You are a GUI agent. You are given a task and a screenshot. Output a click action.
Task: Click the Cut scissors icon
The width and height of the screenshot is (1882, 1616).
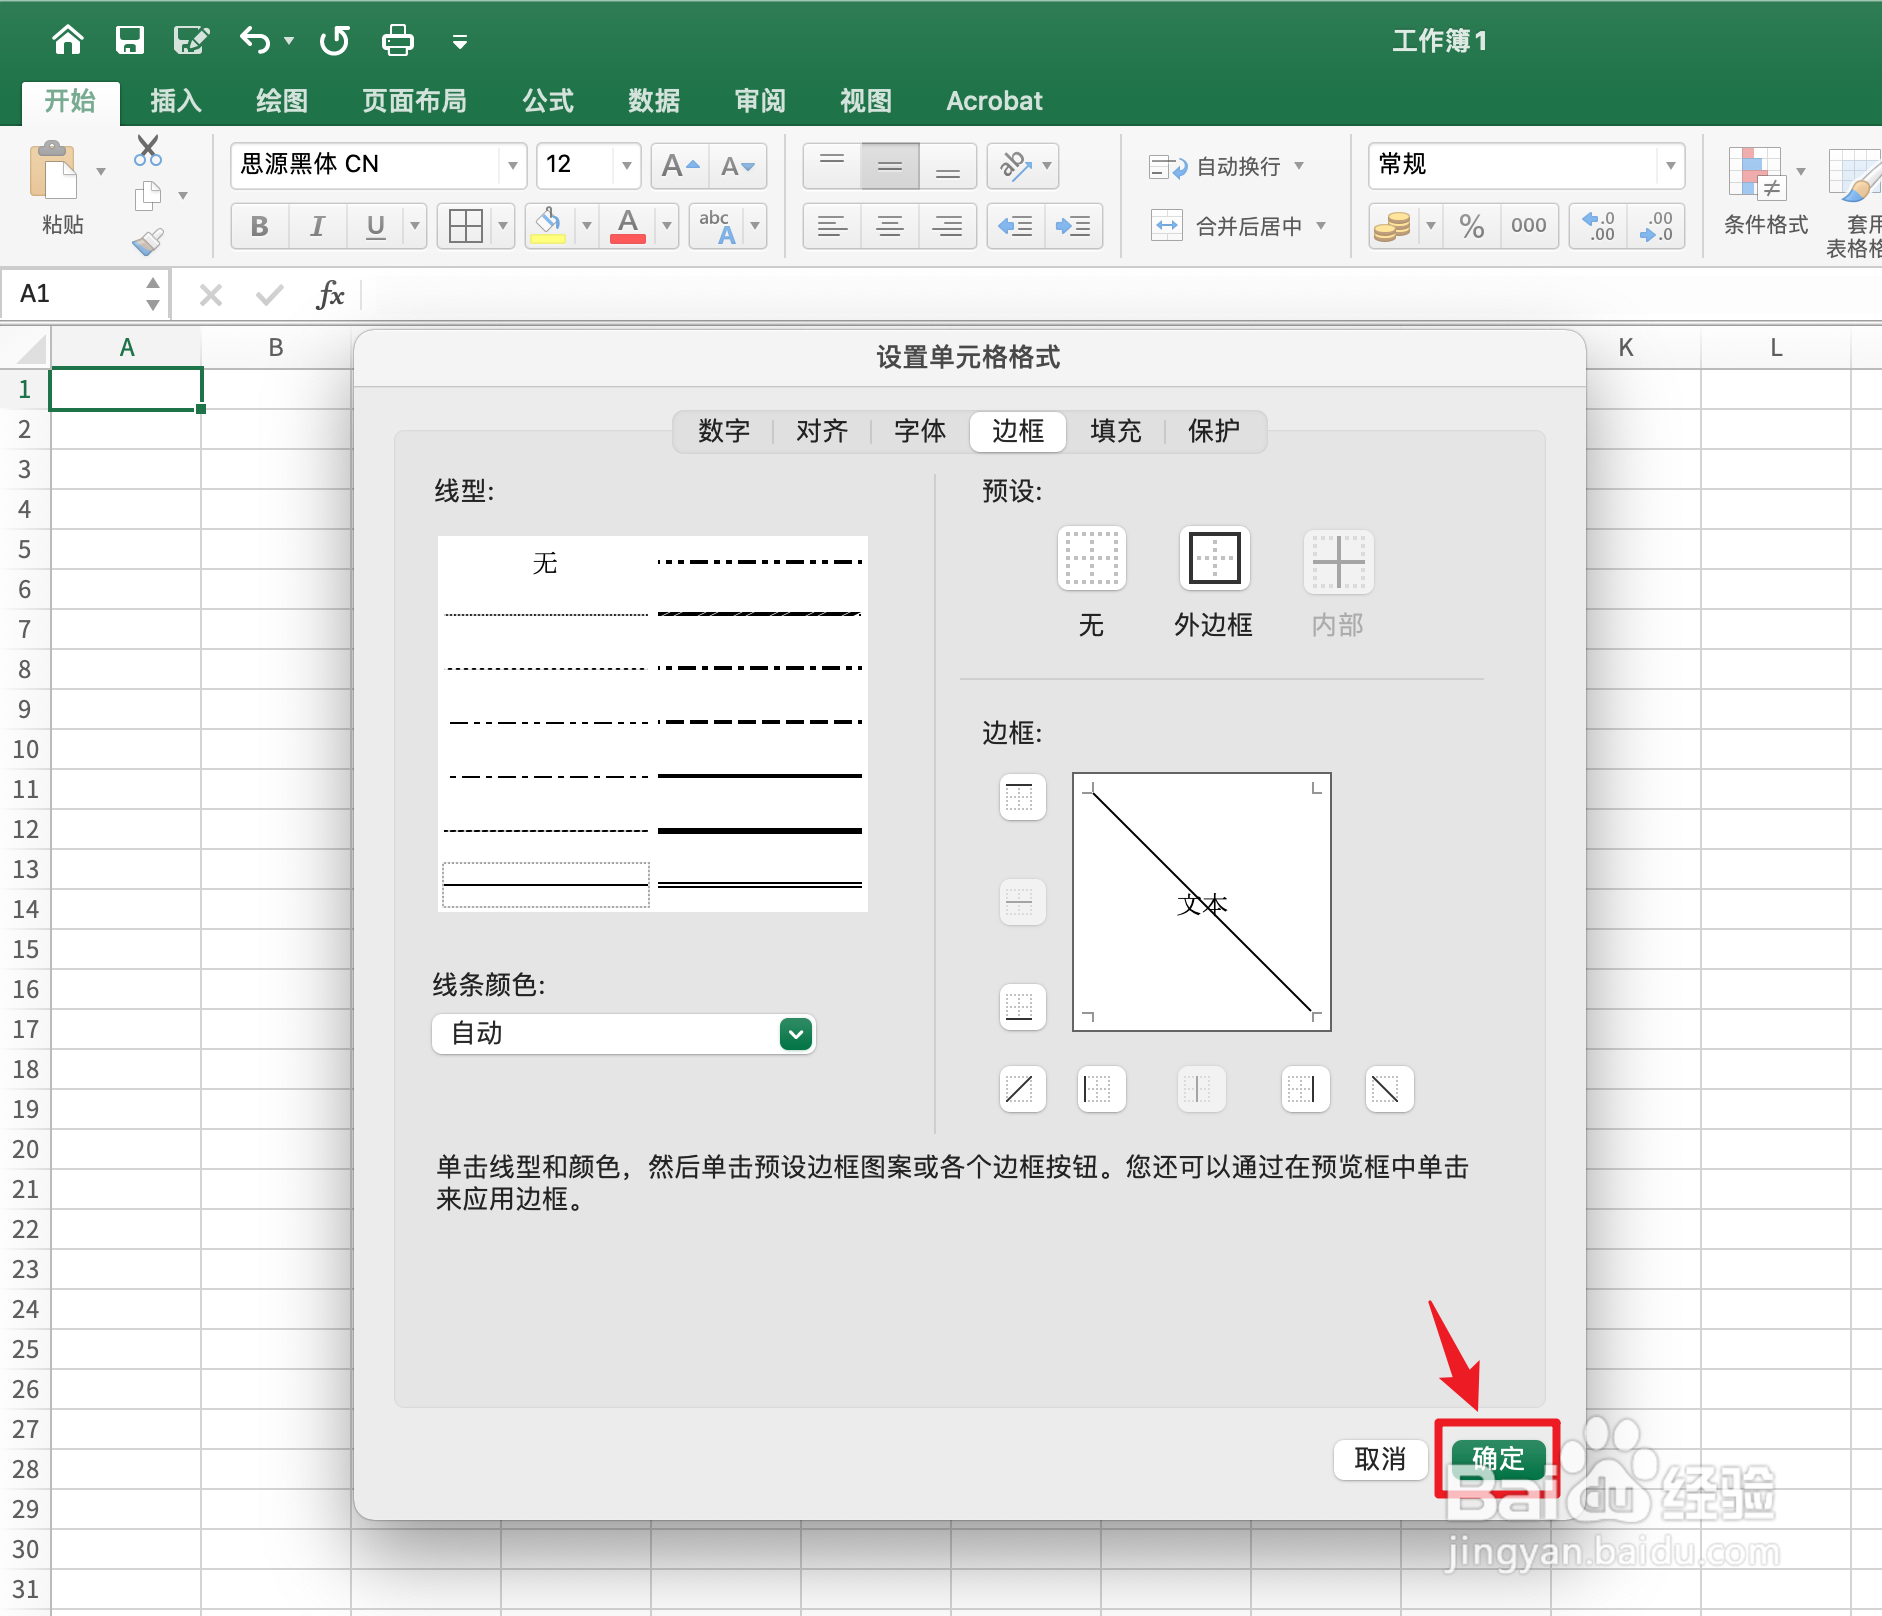point(147,149)
